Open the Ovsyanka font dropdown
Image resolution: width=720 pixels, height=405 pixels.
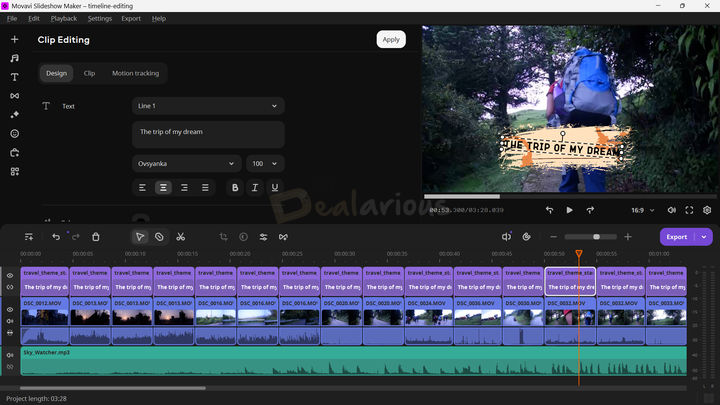pyautogui.click(x=186, y=163)
